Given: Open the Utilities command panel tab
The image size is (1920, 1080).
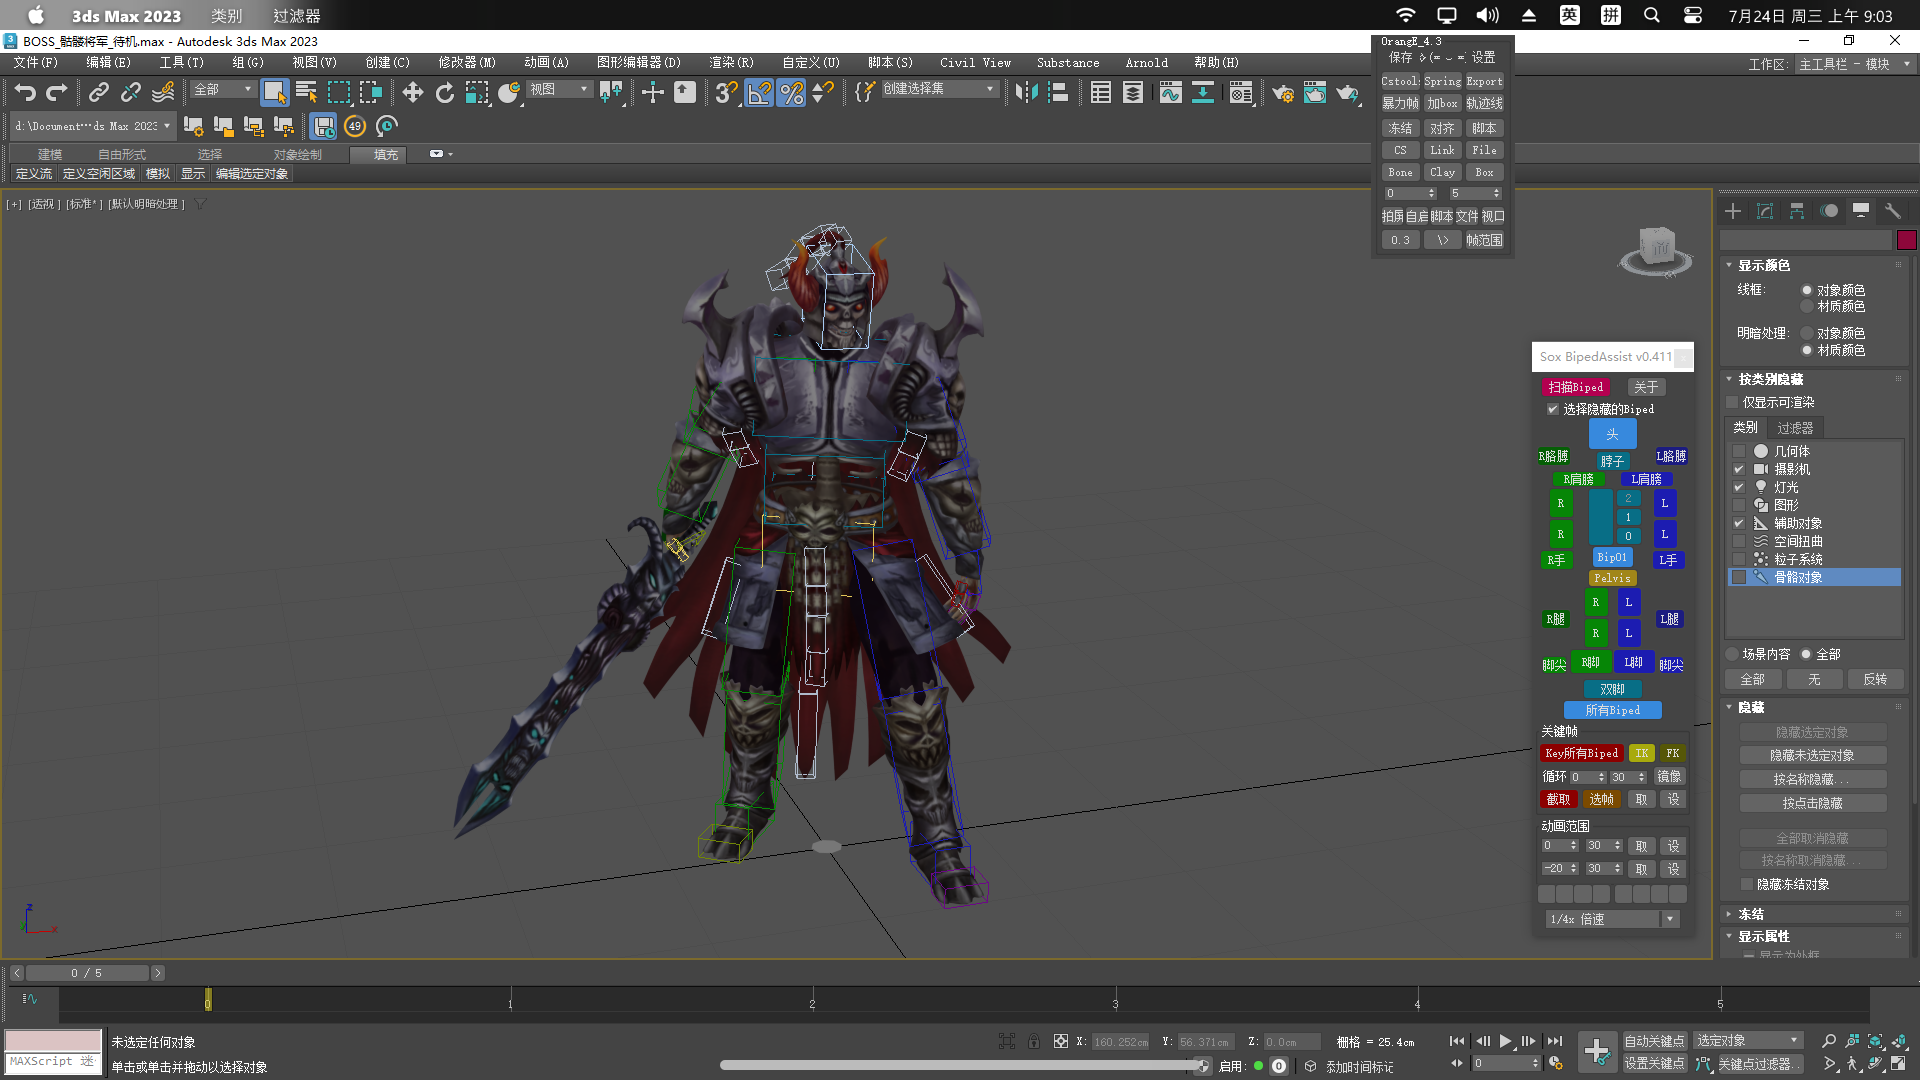Looking at the screenshot, I should pos(1892,211).
